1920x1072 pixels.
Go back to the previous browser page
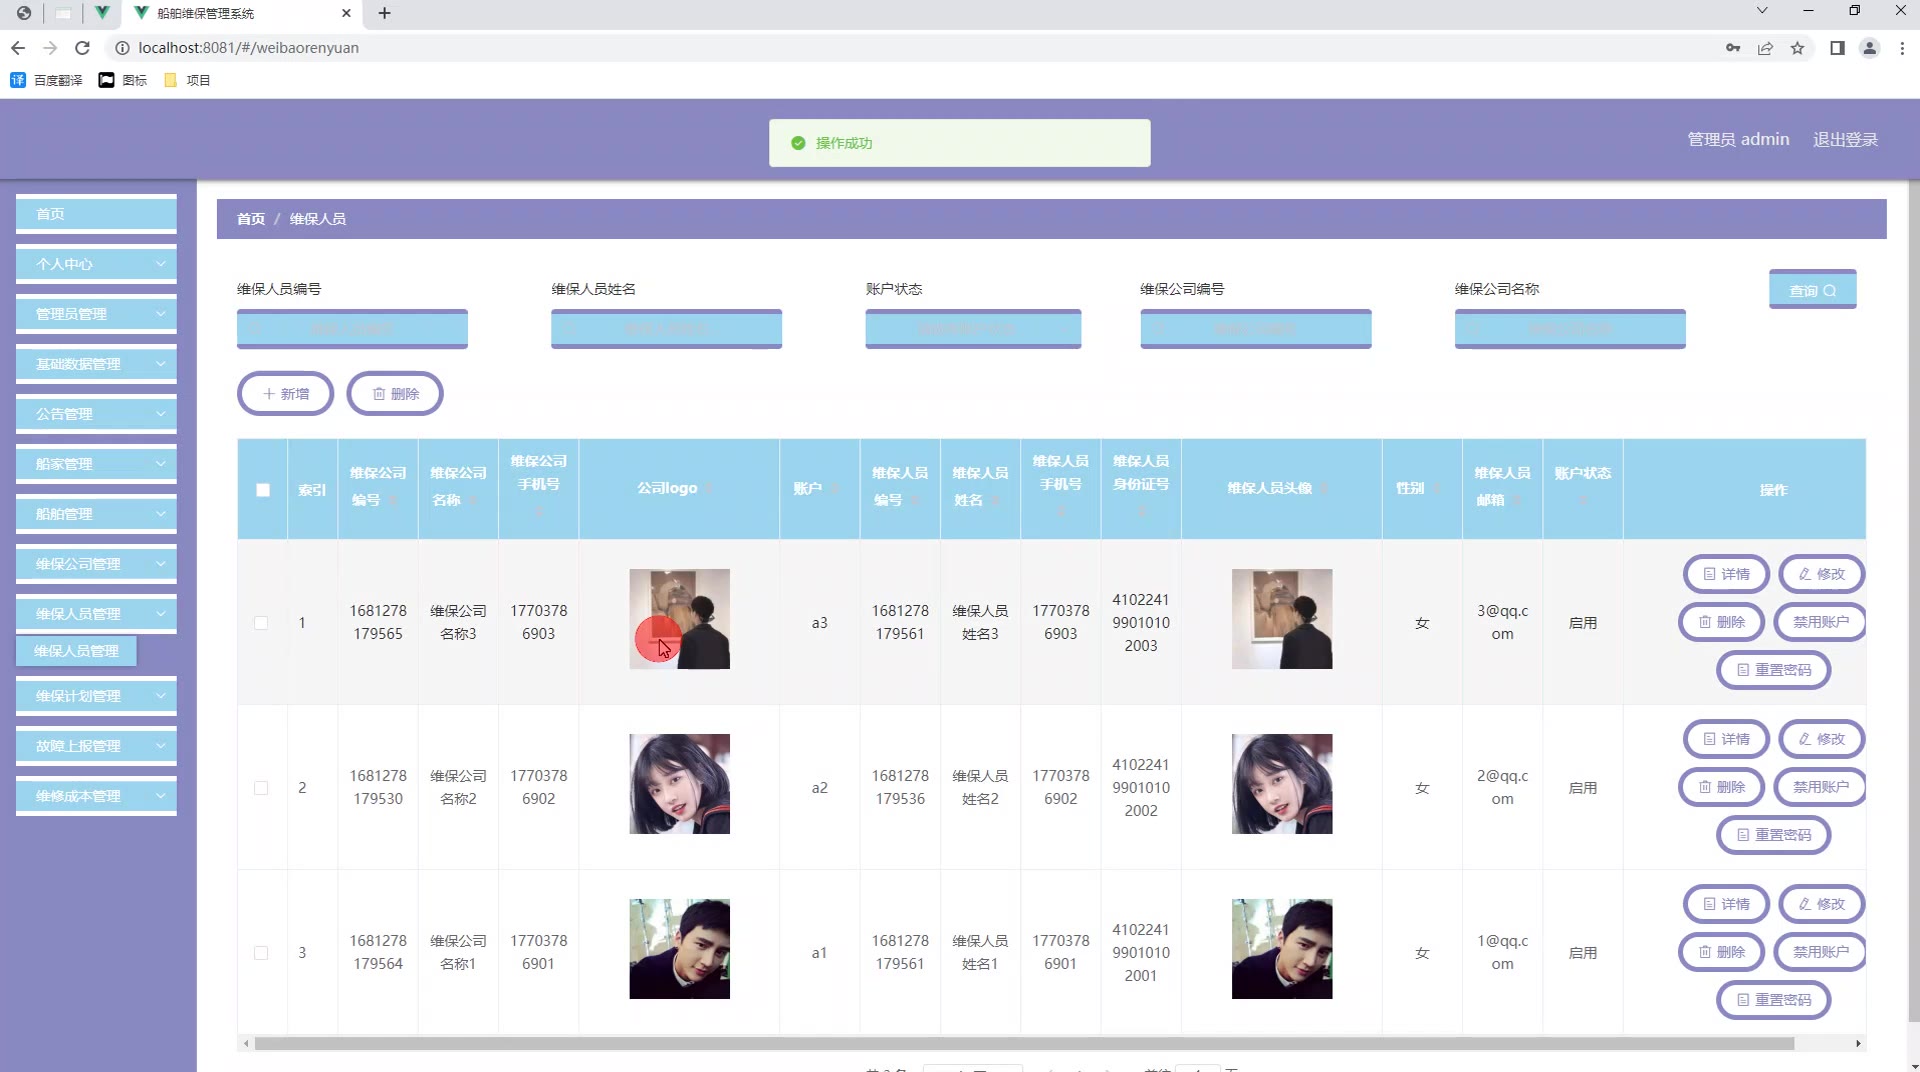click(x=18, y=48)
